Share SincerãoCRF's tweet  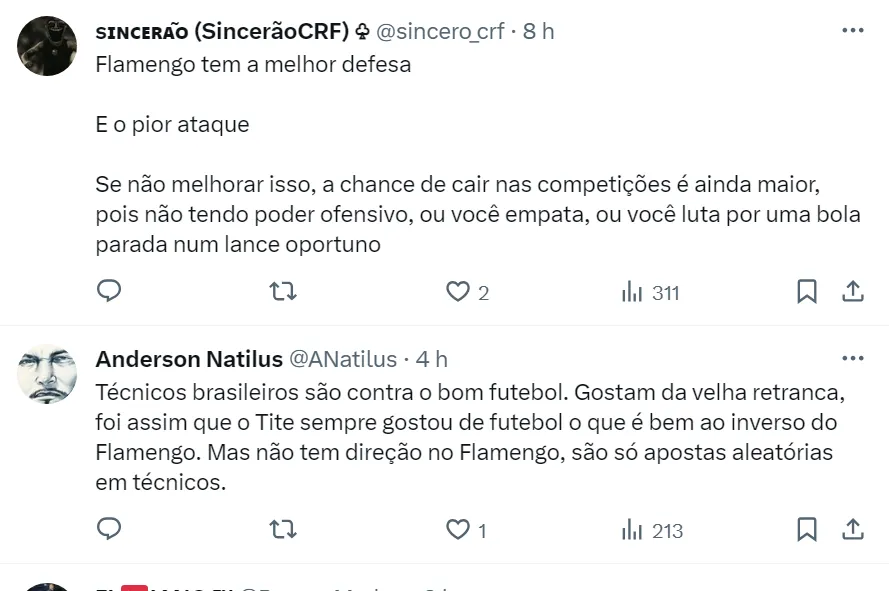tap(852, 291)
